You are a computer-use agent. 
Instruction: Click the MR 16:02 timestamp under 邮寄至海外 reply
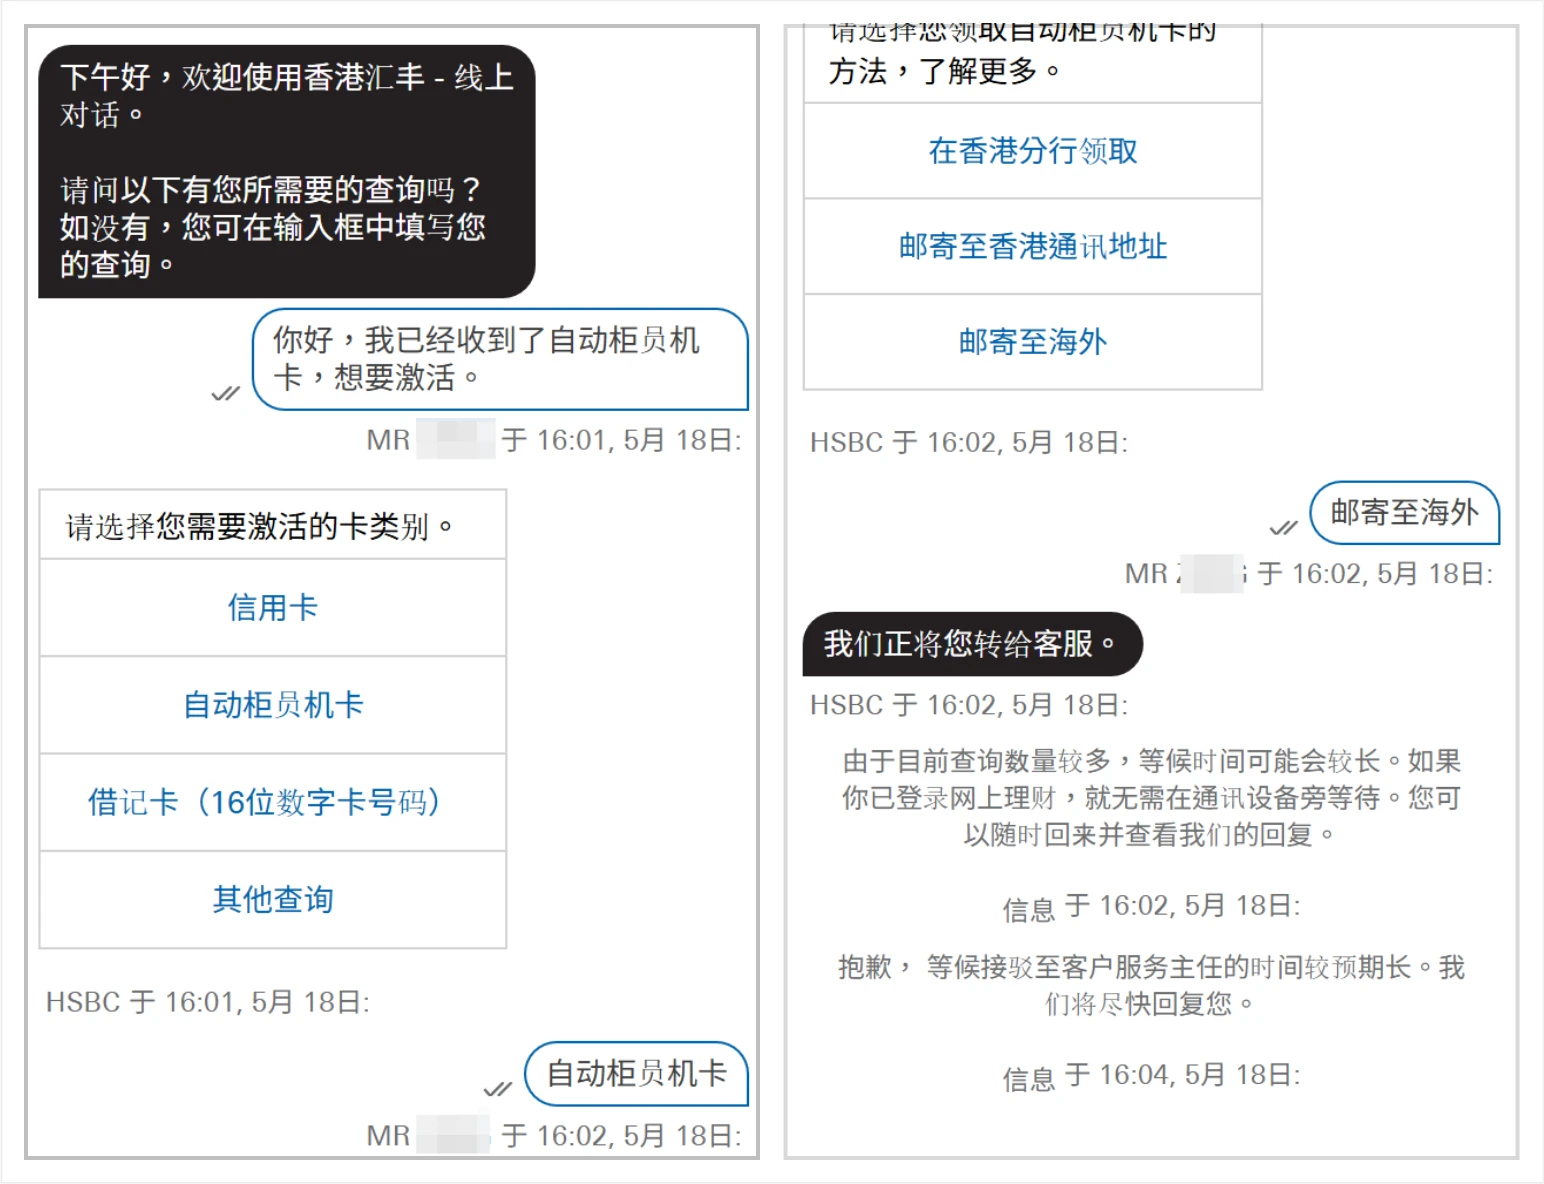click(1309, 574)
